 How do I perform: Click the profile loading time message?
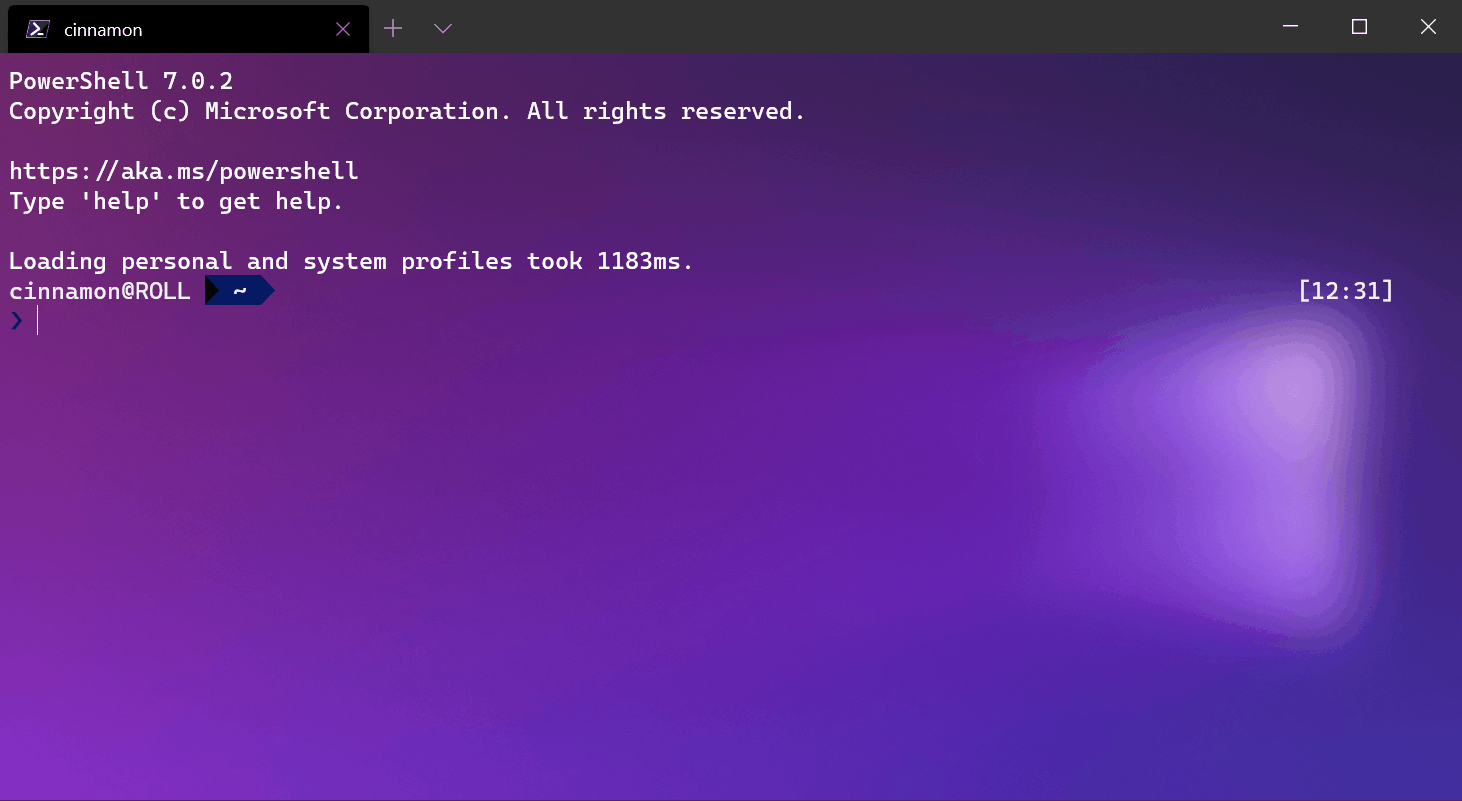click(x=350, y=260)
